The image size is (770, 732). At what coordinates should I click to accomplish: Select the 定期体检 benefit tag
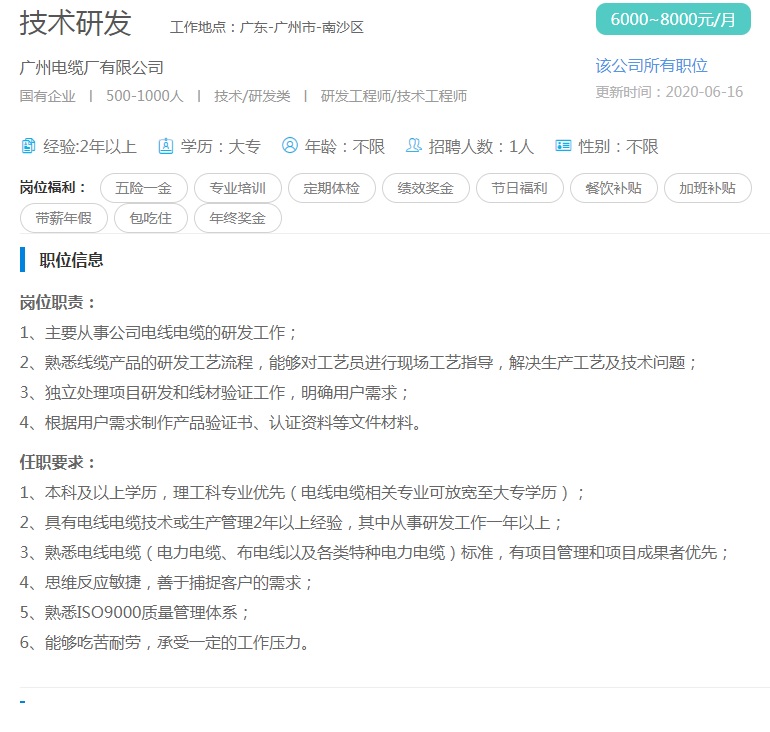[x=331, y=188]
